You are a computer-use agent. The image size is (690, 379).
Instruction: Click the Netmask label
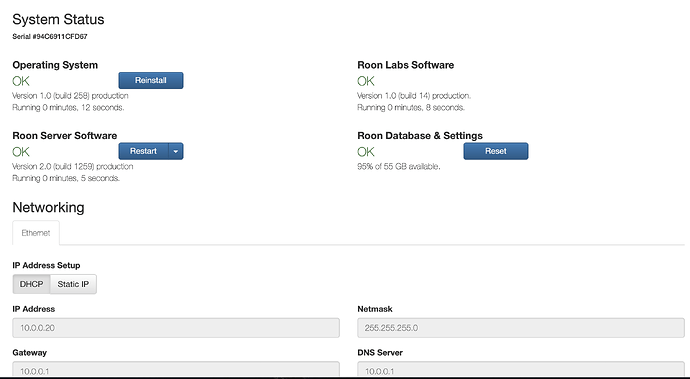click(x=375, y=309)
